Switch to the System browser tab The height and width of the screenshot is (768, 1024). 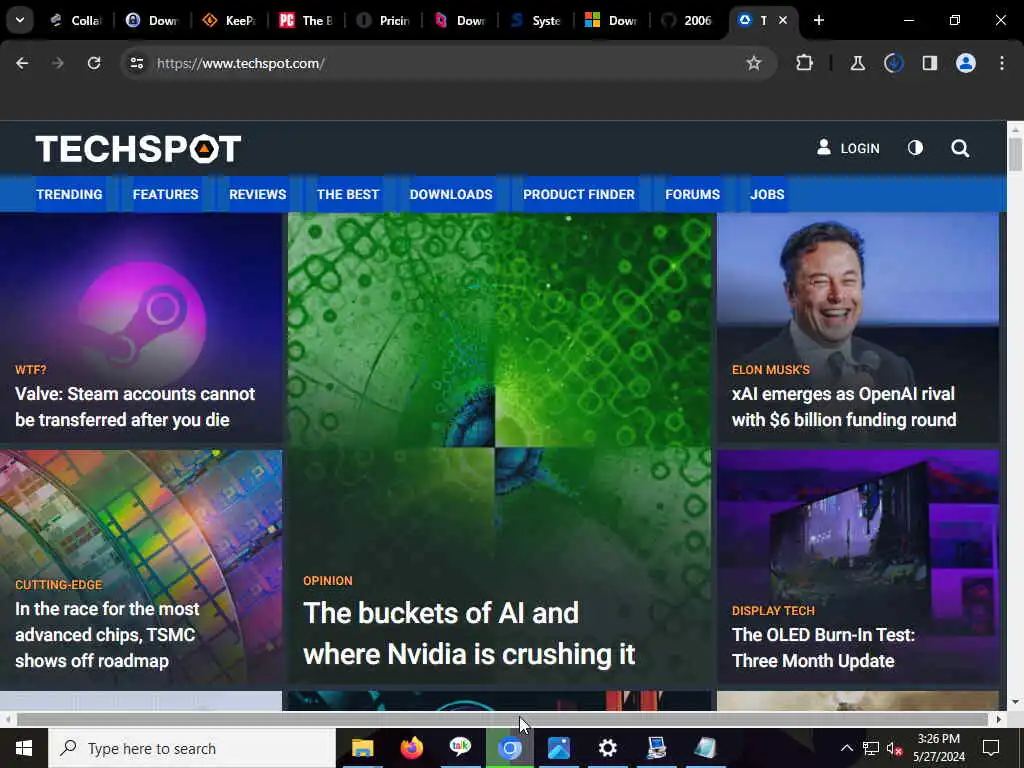coord(536,20)
